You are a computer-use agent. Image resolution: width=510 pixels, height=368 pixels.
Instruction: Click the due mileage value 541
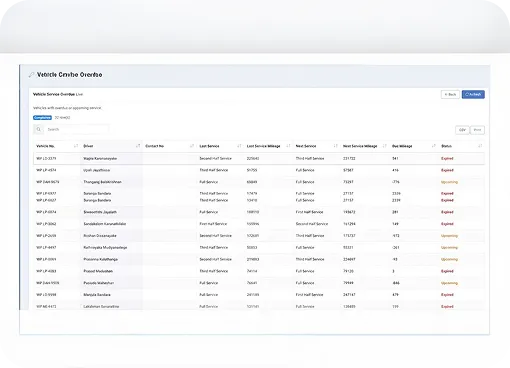[395, 159]
